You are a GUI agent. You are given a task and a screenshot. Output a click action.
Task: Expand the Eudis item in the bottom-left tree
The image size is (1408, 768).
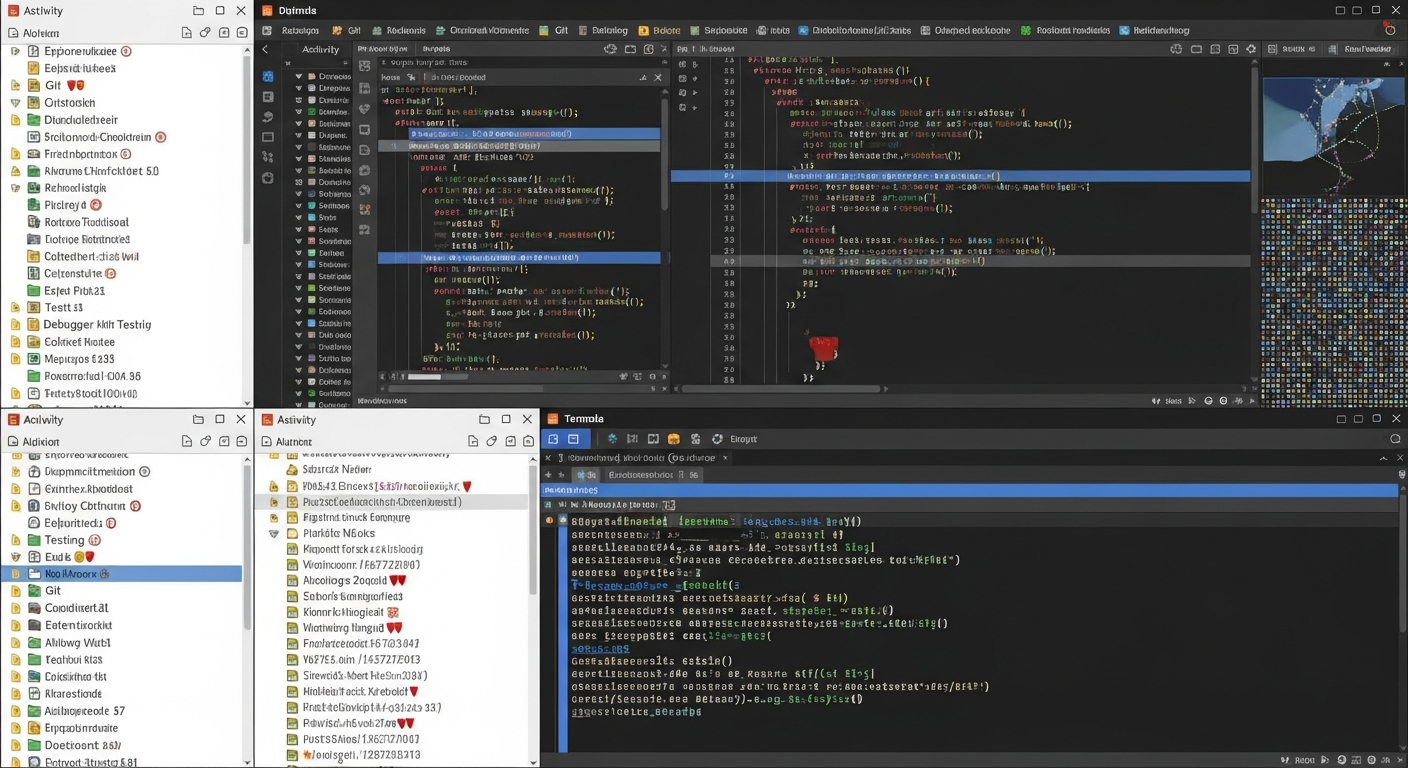click(15, 557)
